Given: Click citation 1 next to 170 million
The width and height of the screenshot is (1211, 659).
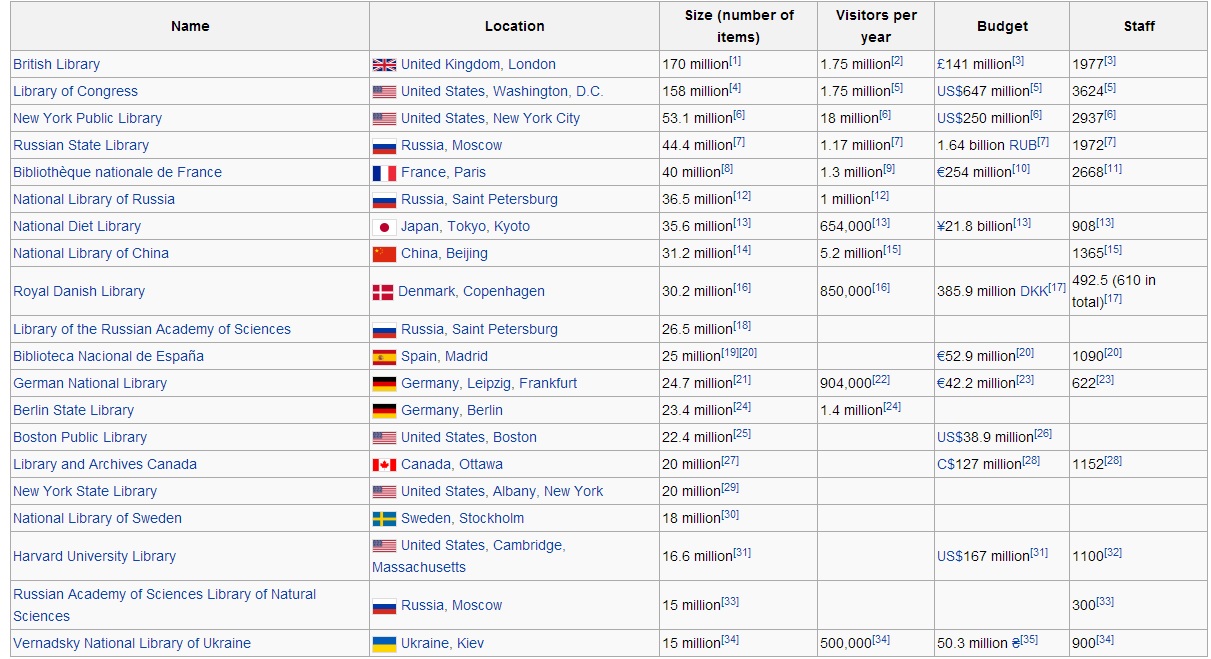Looking at the screenshot, I should click(x=735, y=61).
